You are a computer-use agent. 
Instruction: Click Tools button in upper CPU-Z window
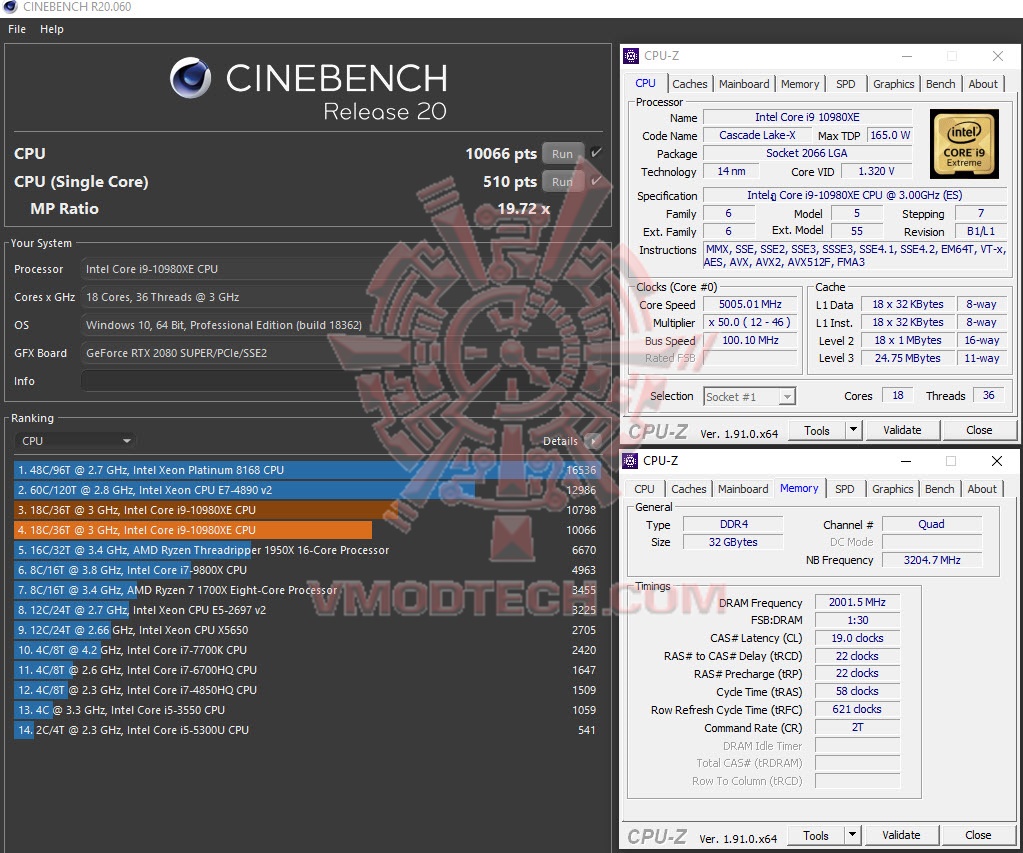(x=816, y=430)
